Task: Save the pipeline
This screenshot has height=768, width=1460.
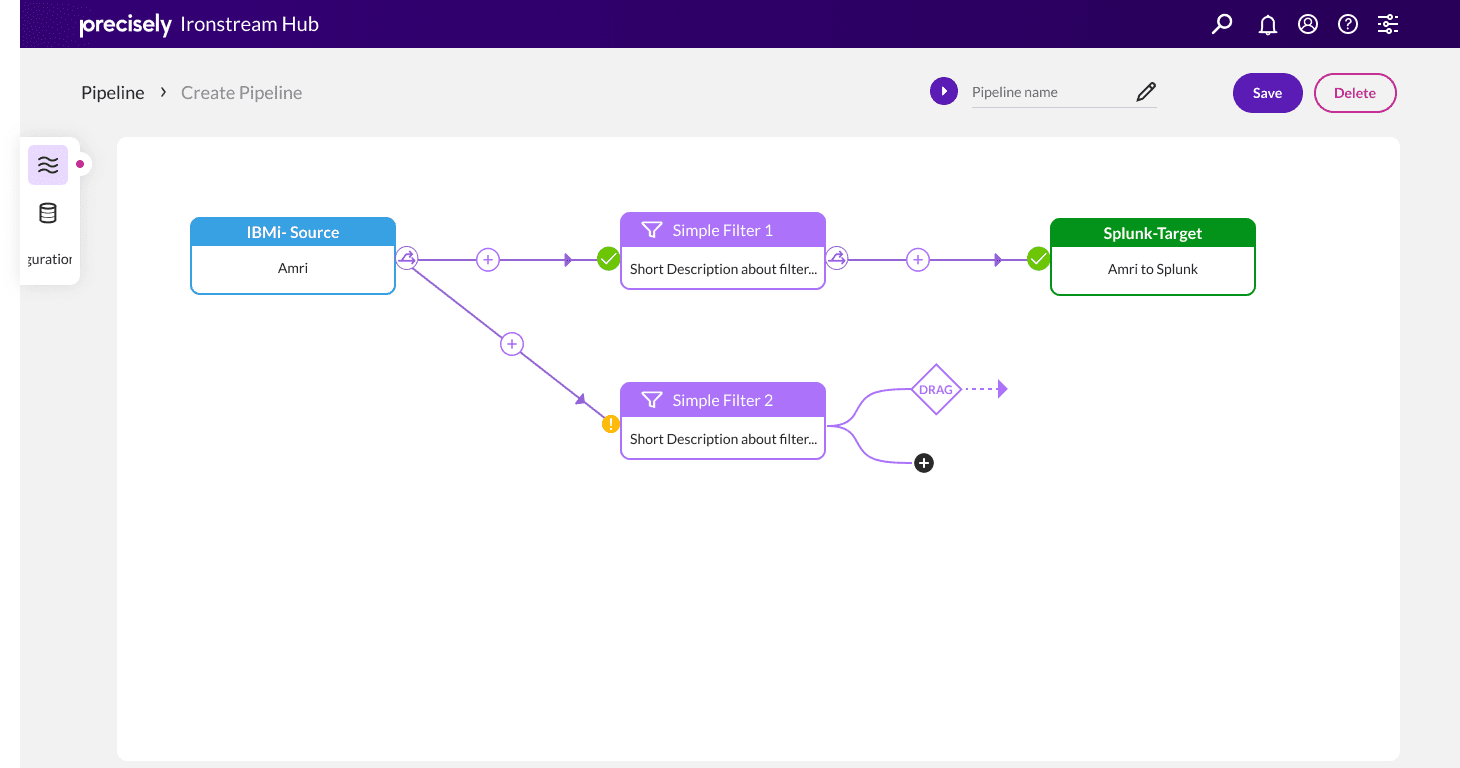Action: click(1267, 93)
